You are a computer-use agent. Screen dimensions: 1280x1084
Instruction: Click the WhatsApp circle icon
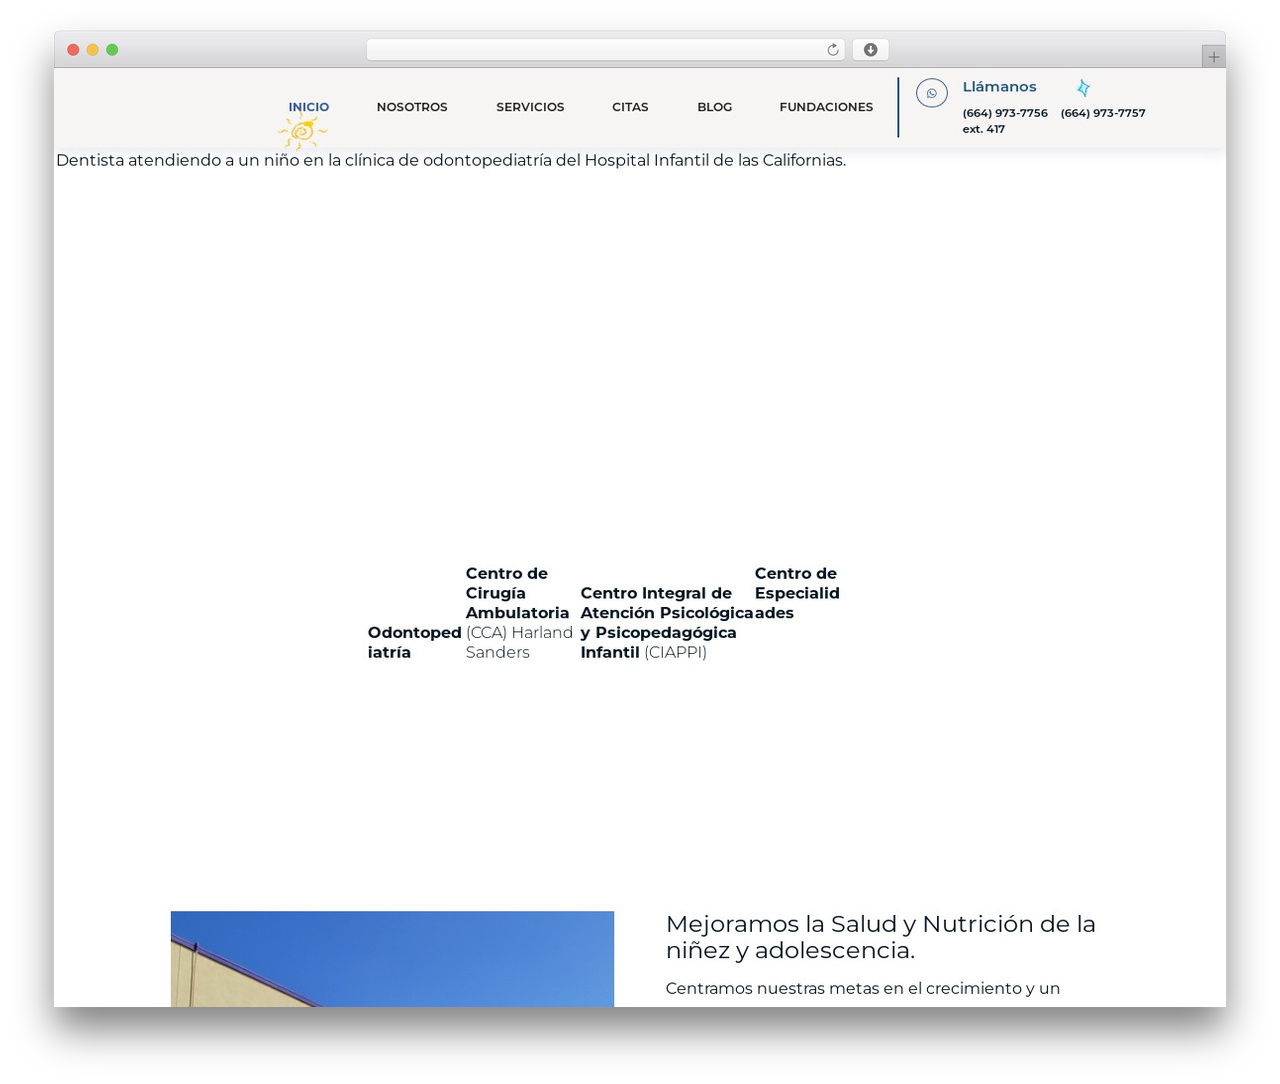pos(931,93)
